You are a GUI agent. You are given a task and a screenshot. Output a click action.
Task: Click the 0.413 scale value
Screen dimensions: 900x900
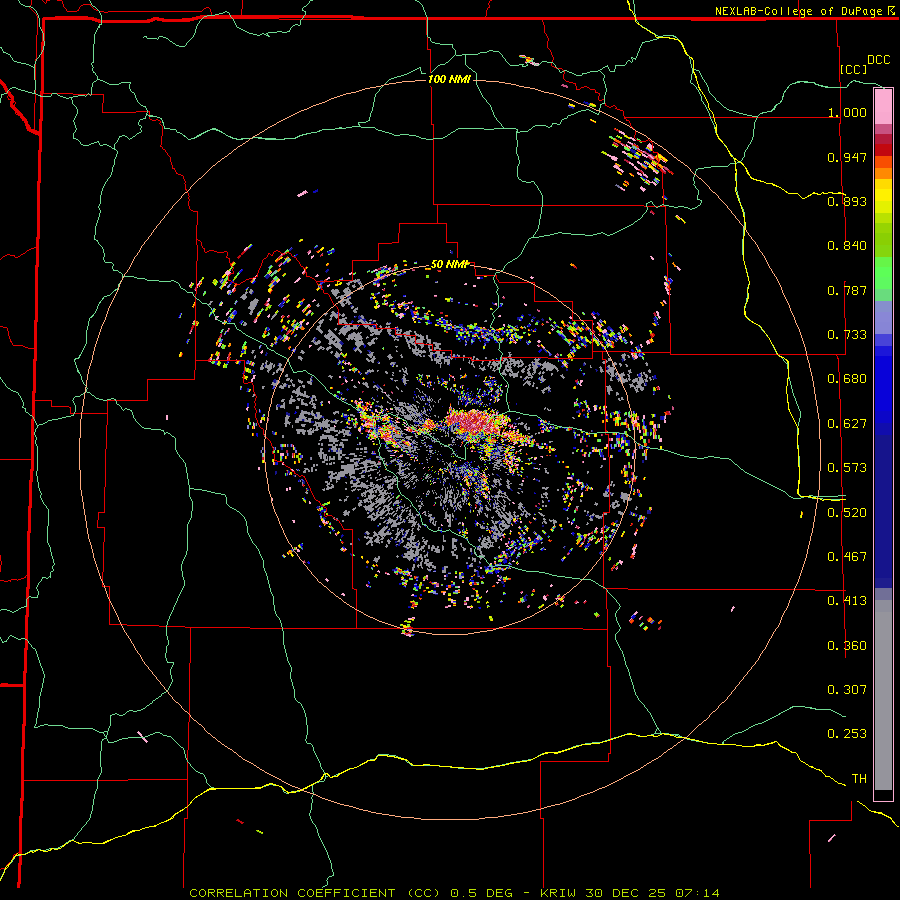[847, 601]
